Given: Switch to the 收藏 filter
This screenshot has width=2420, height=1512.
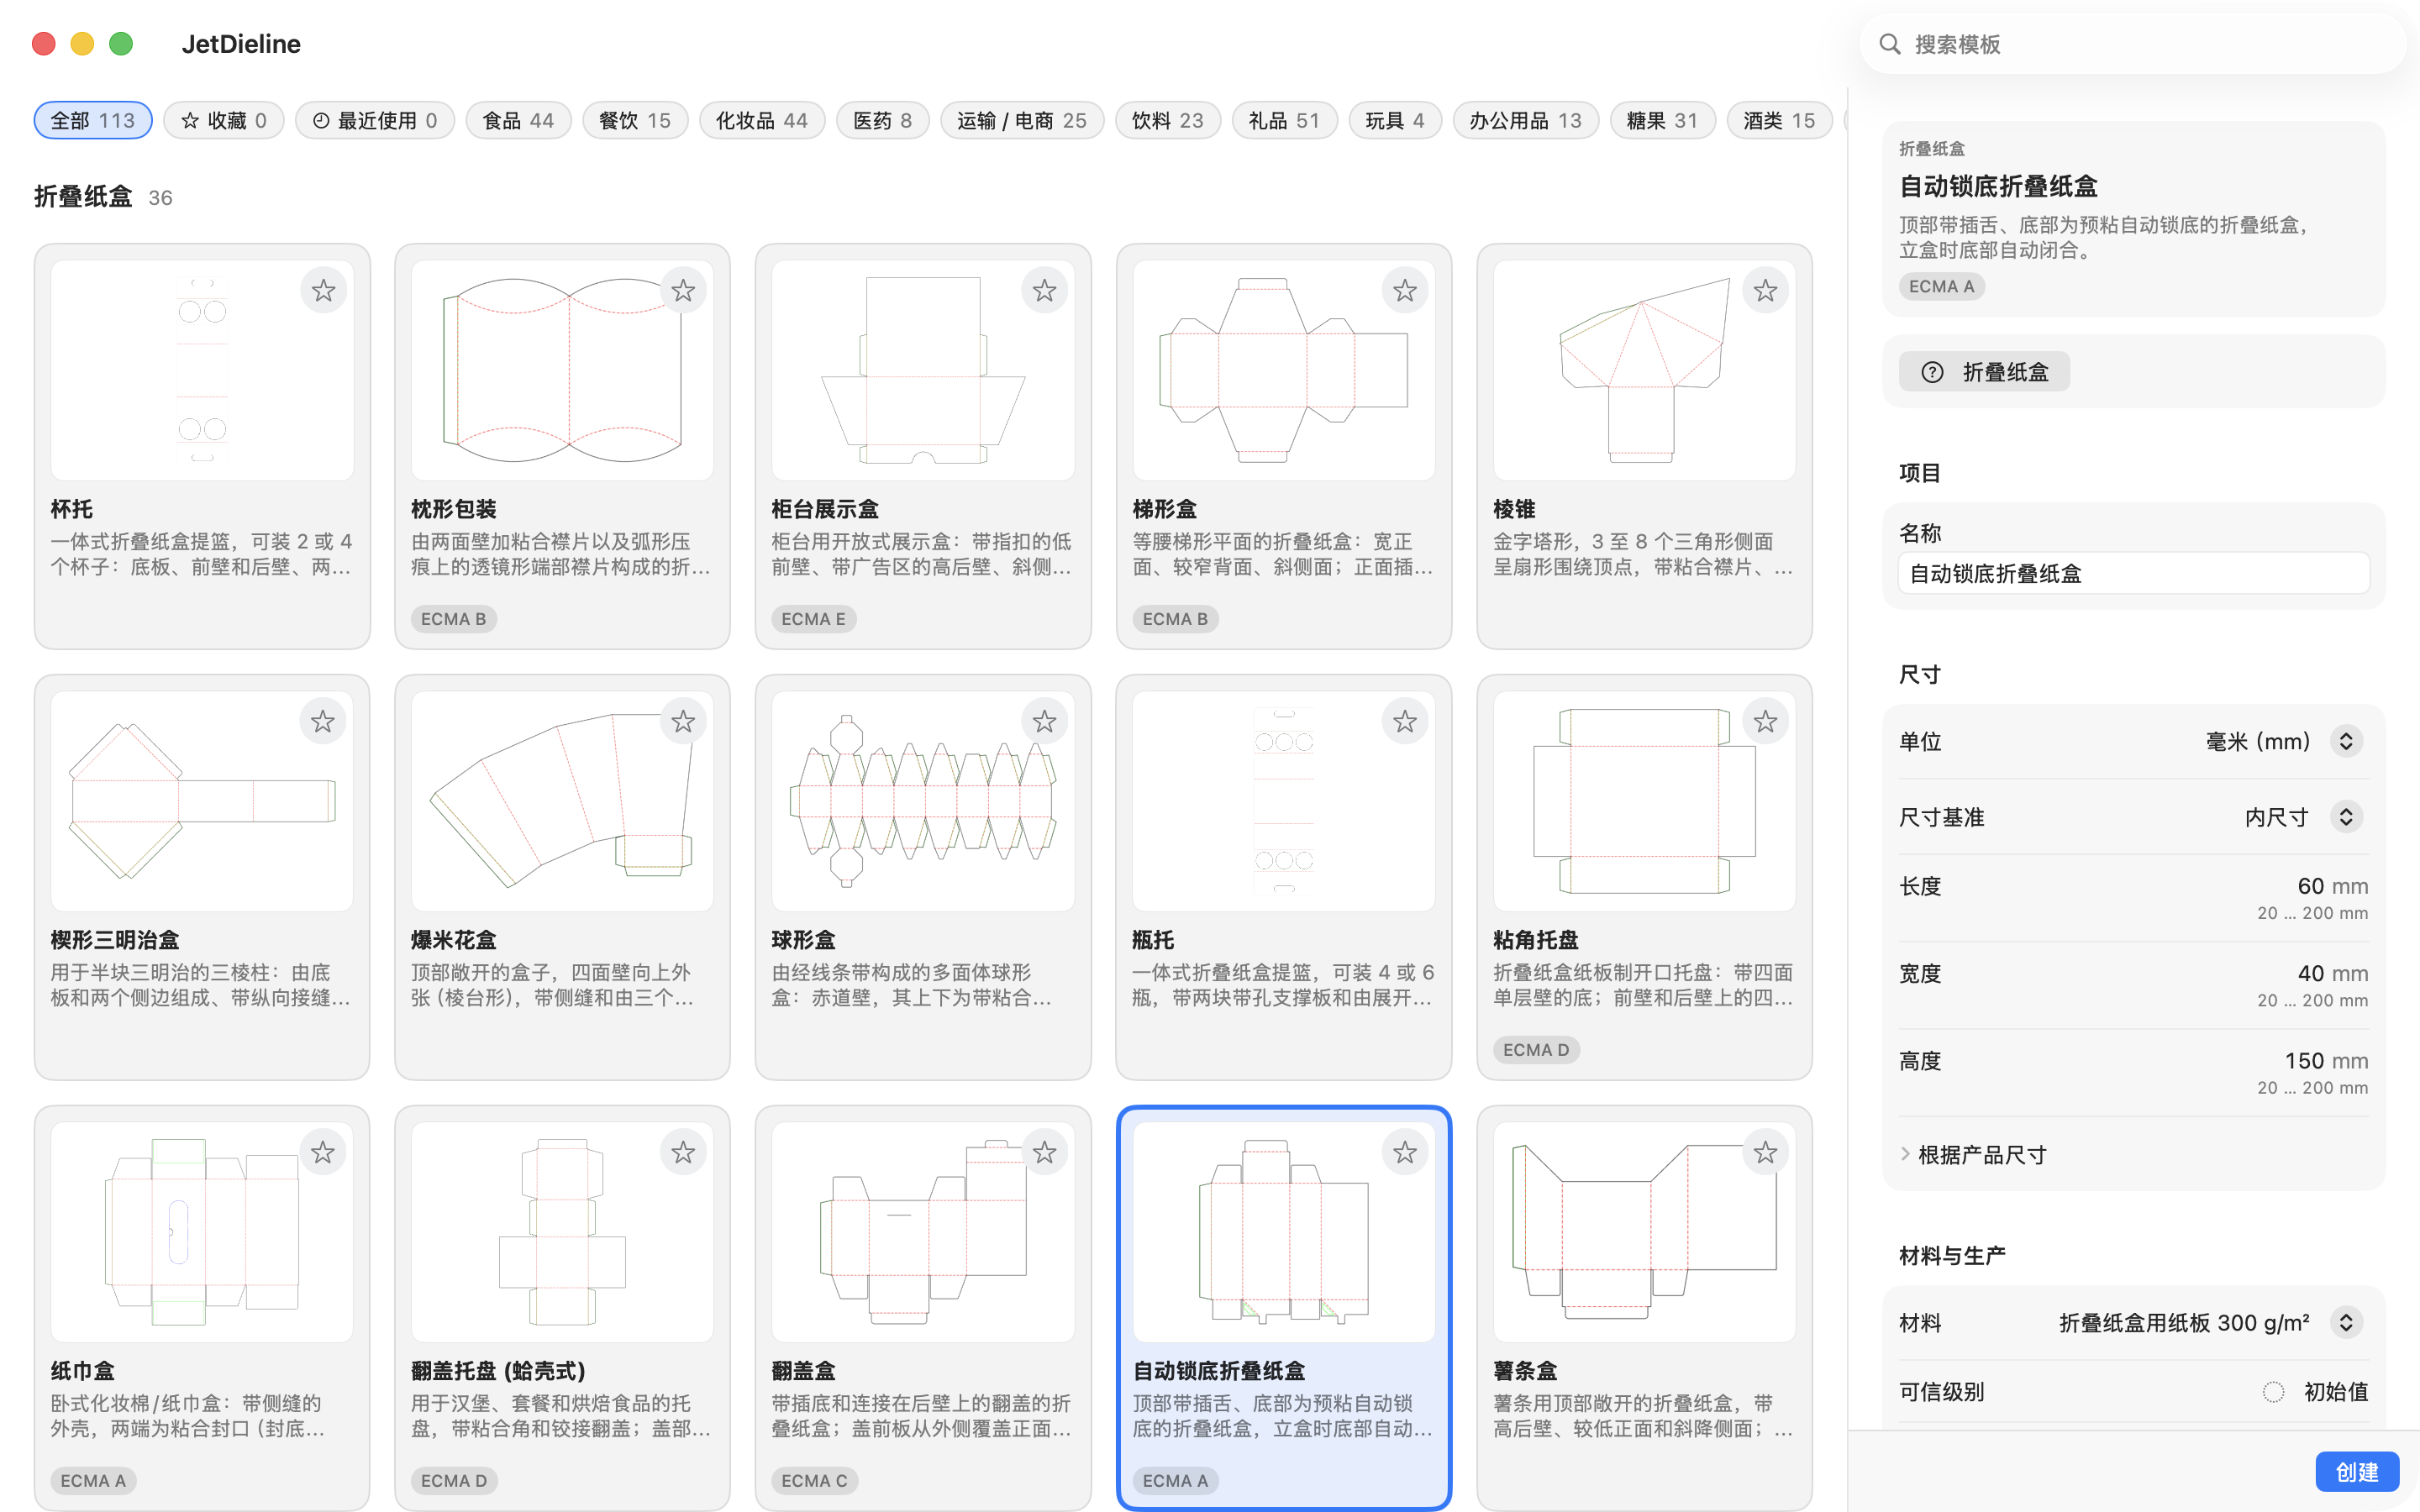Looking at the screenshot, I should coord(224,120).
